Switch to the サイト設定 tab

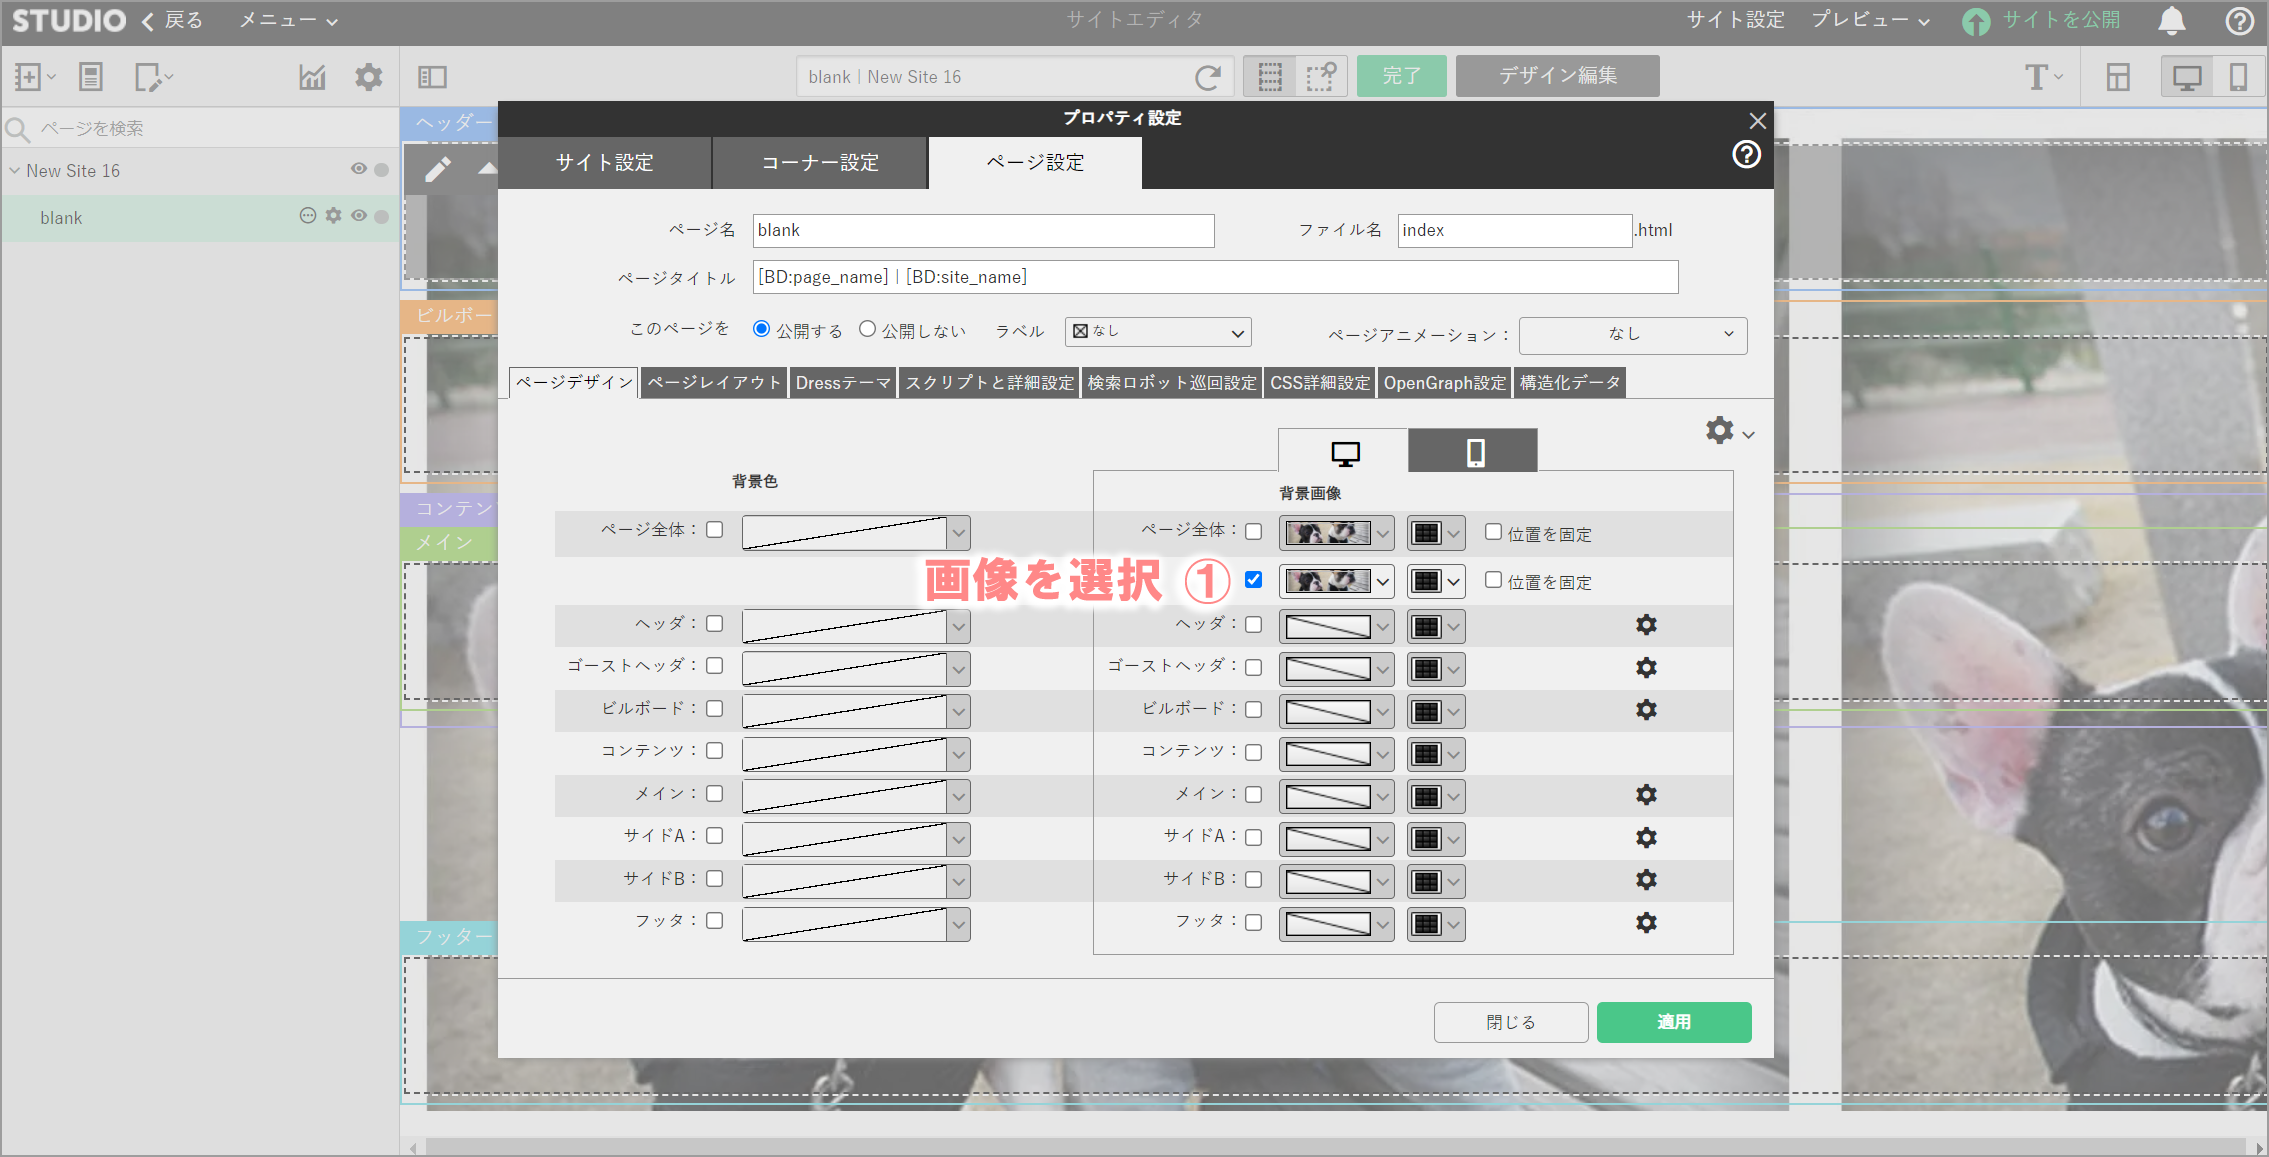coord(604,163)
